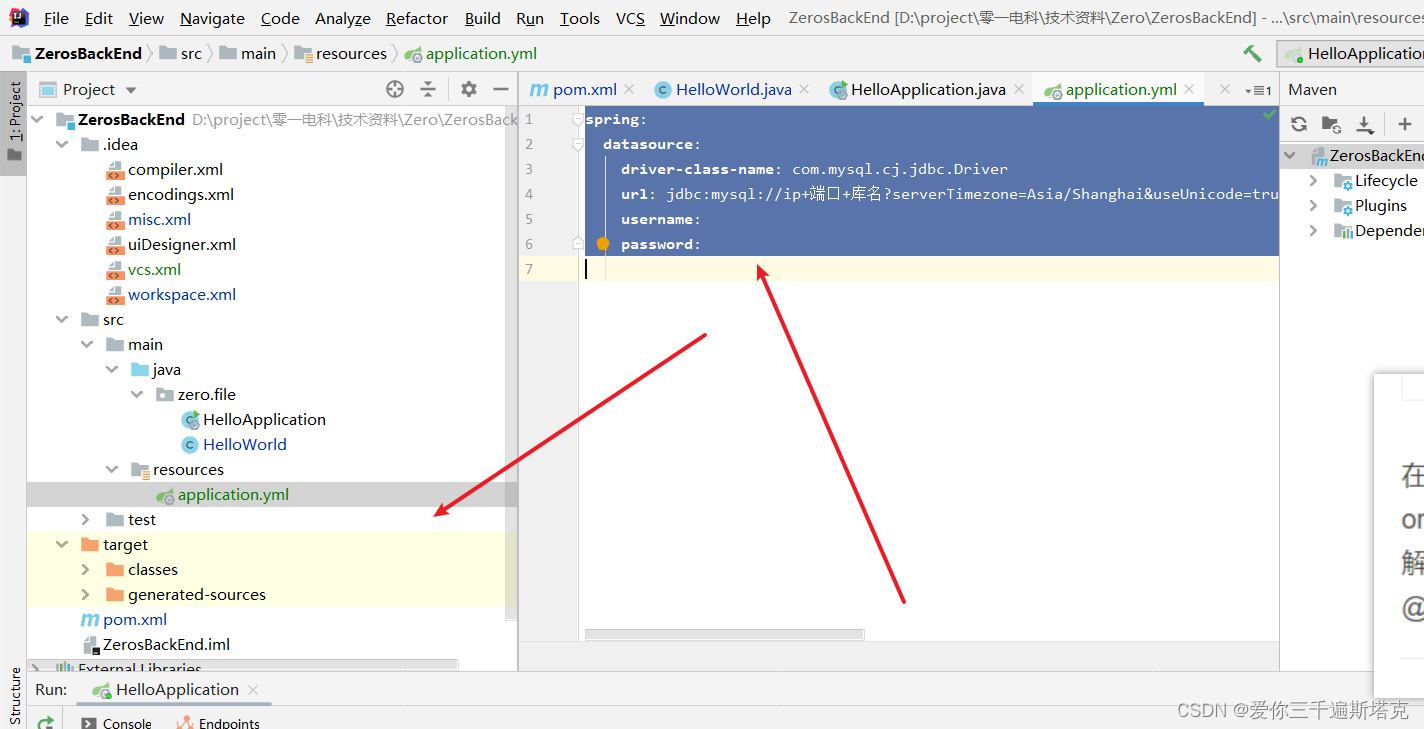Click Download Sources and Documentation icon
1424x729 pixels.
[1364, 124]
